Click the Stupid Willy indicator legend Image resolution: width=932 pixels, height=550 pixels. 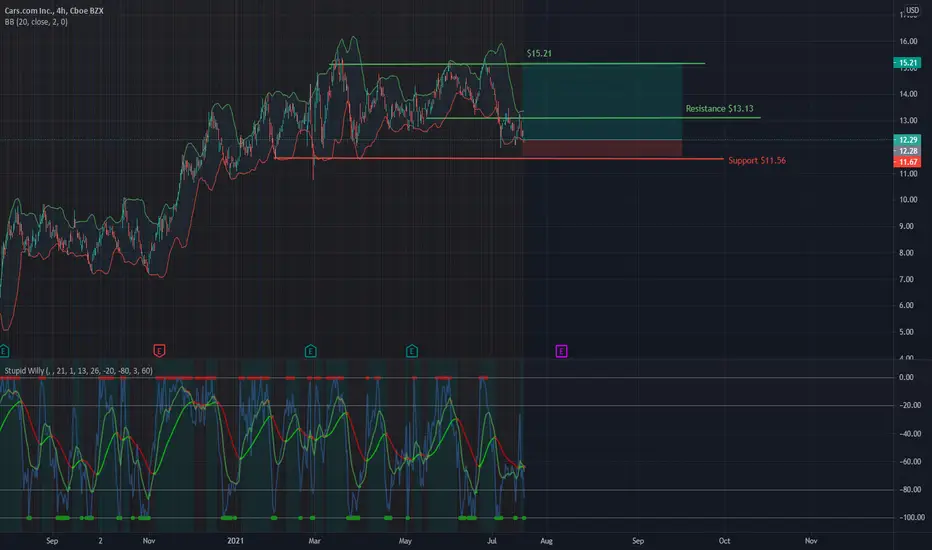78,370
